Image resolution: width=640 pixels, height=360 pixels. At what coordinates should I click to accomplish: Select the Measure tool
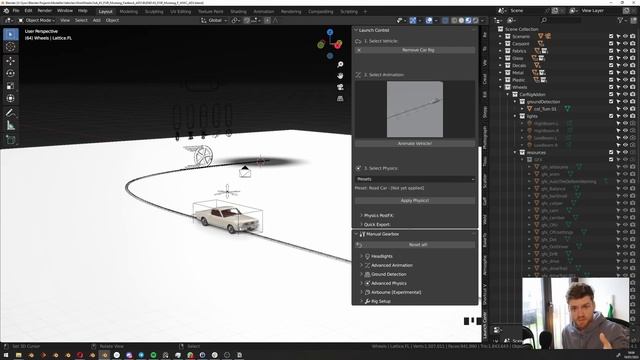tap(11, 126)
